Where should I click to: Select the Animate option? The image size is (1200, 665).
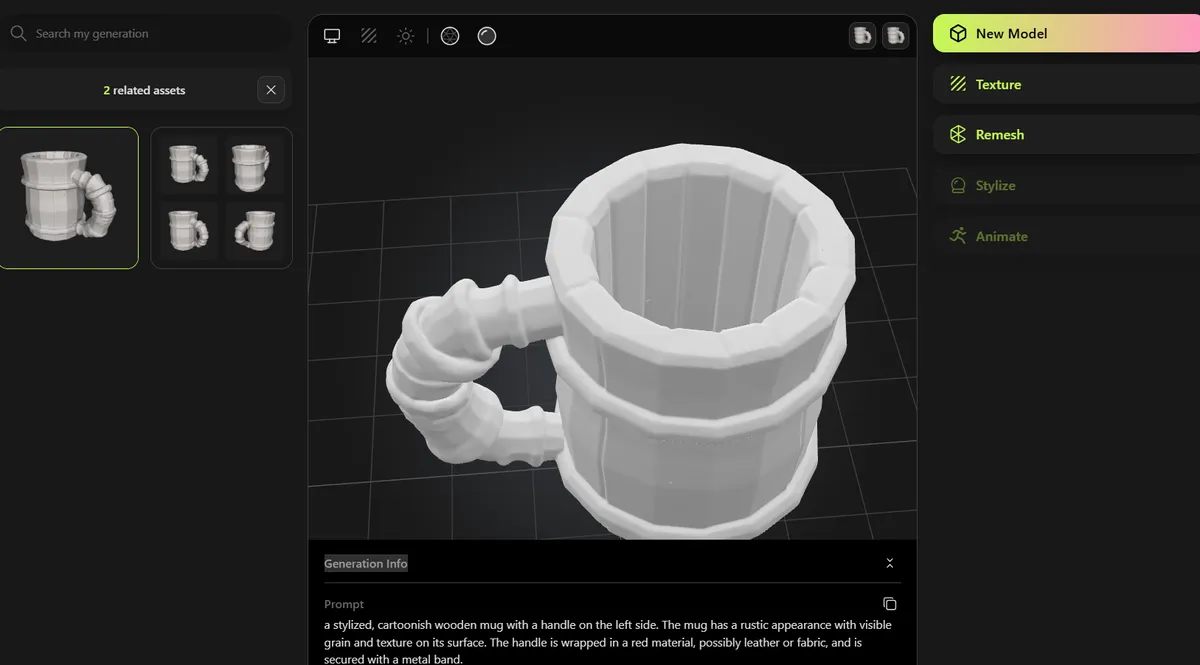click(1066, 236)
